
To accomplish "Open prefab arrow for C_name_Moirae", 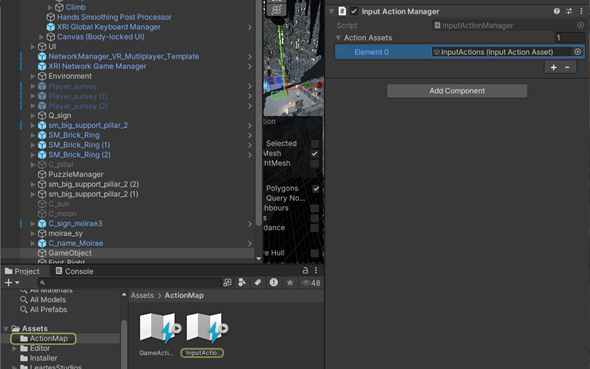I will pyautogui.click(x=250, y=243).
